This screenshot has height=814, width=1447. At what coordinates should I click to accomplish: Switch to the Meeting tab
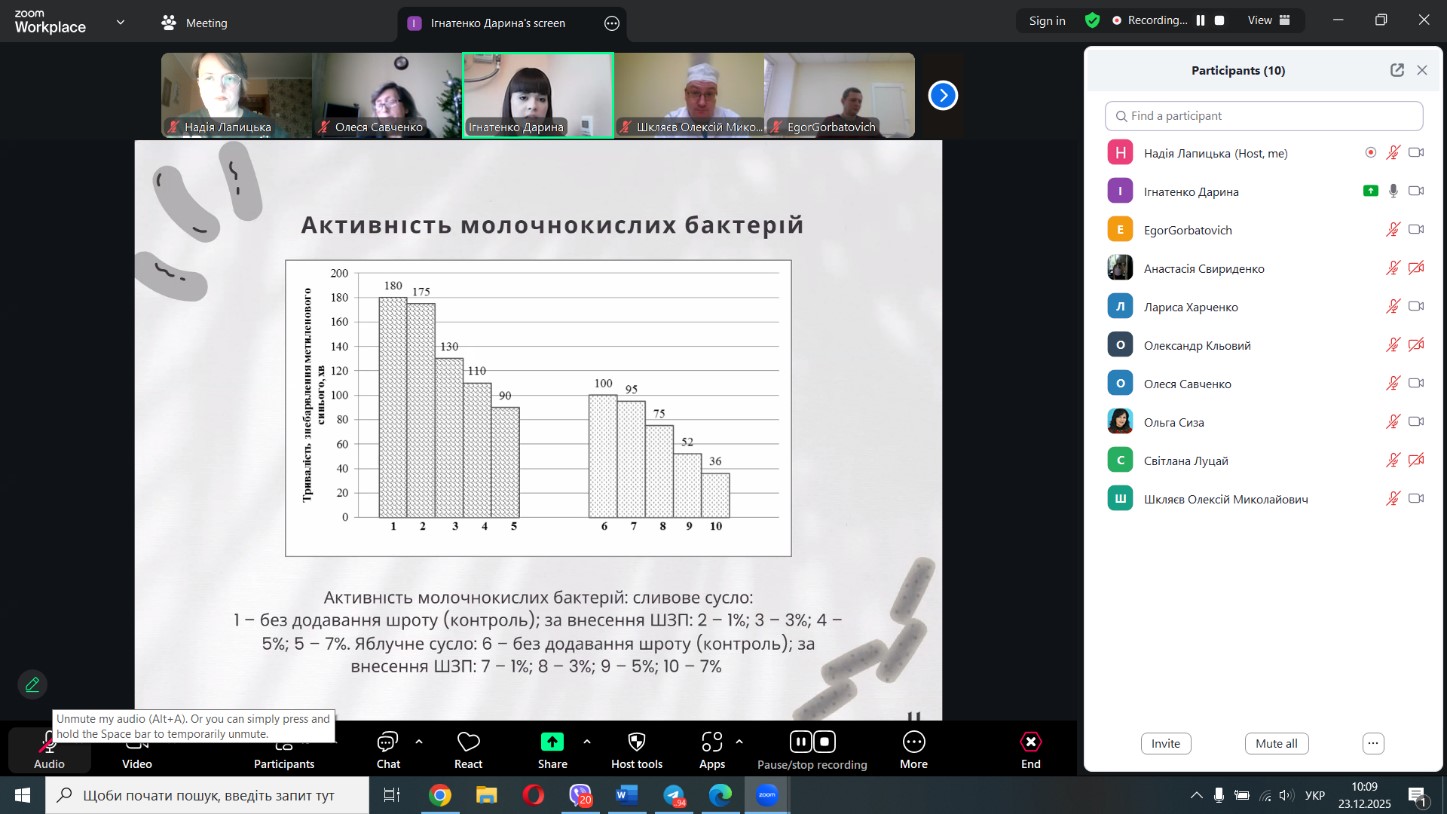pyautogui.click(x=195, y=23)
